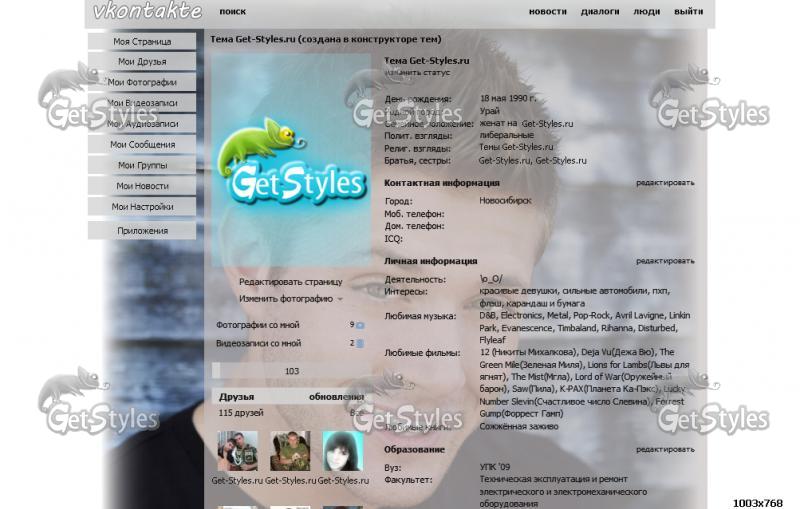Click Get-Styles.ru name under third friend
The height and width of the screenshot is (509, 800).
tap(343, 480)
